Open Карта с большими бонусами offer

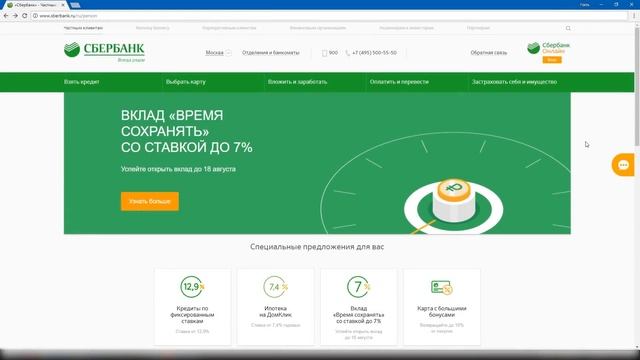point(442,307)
